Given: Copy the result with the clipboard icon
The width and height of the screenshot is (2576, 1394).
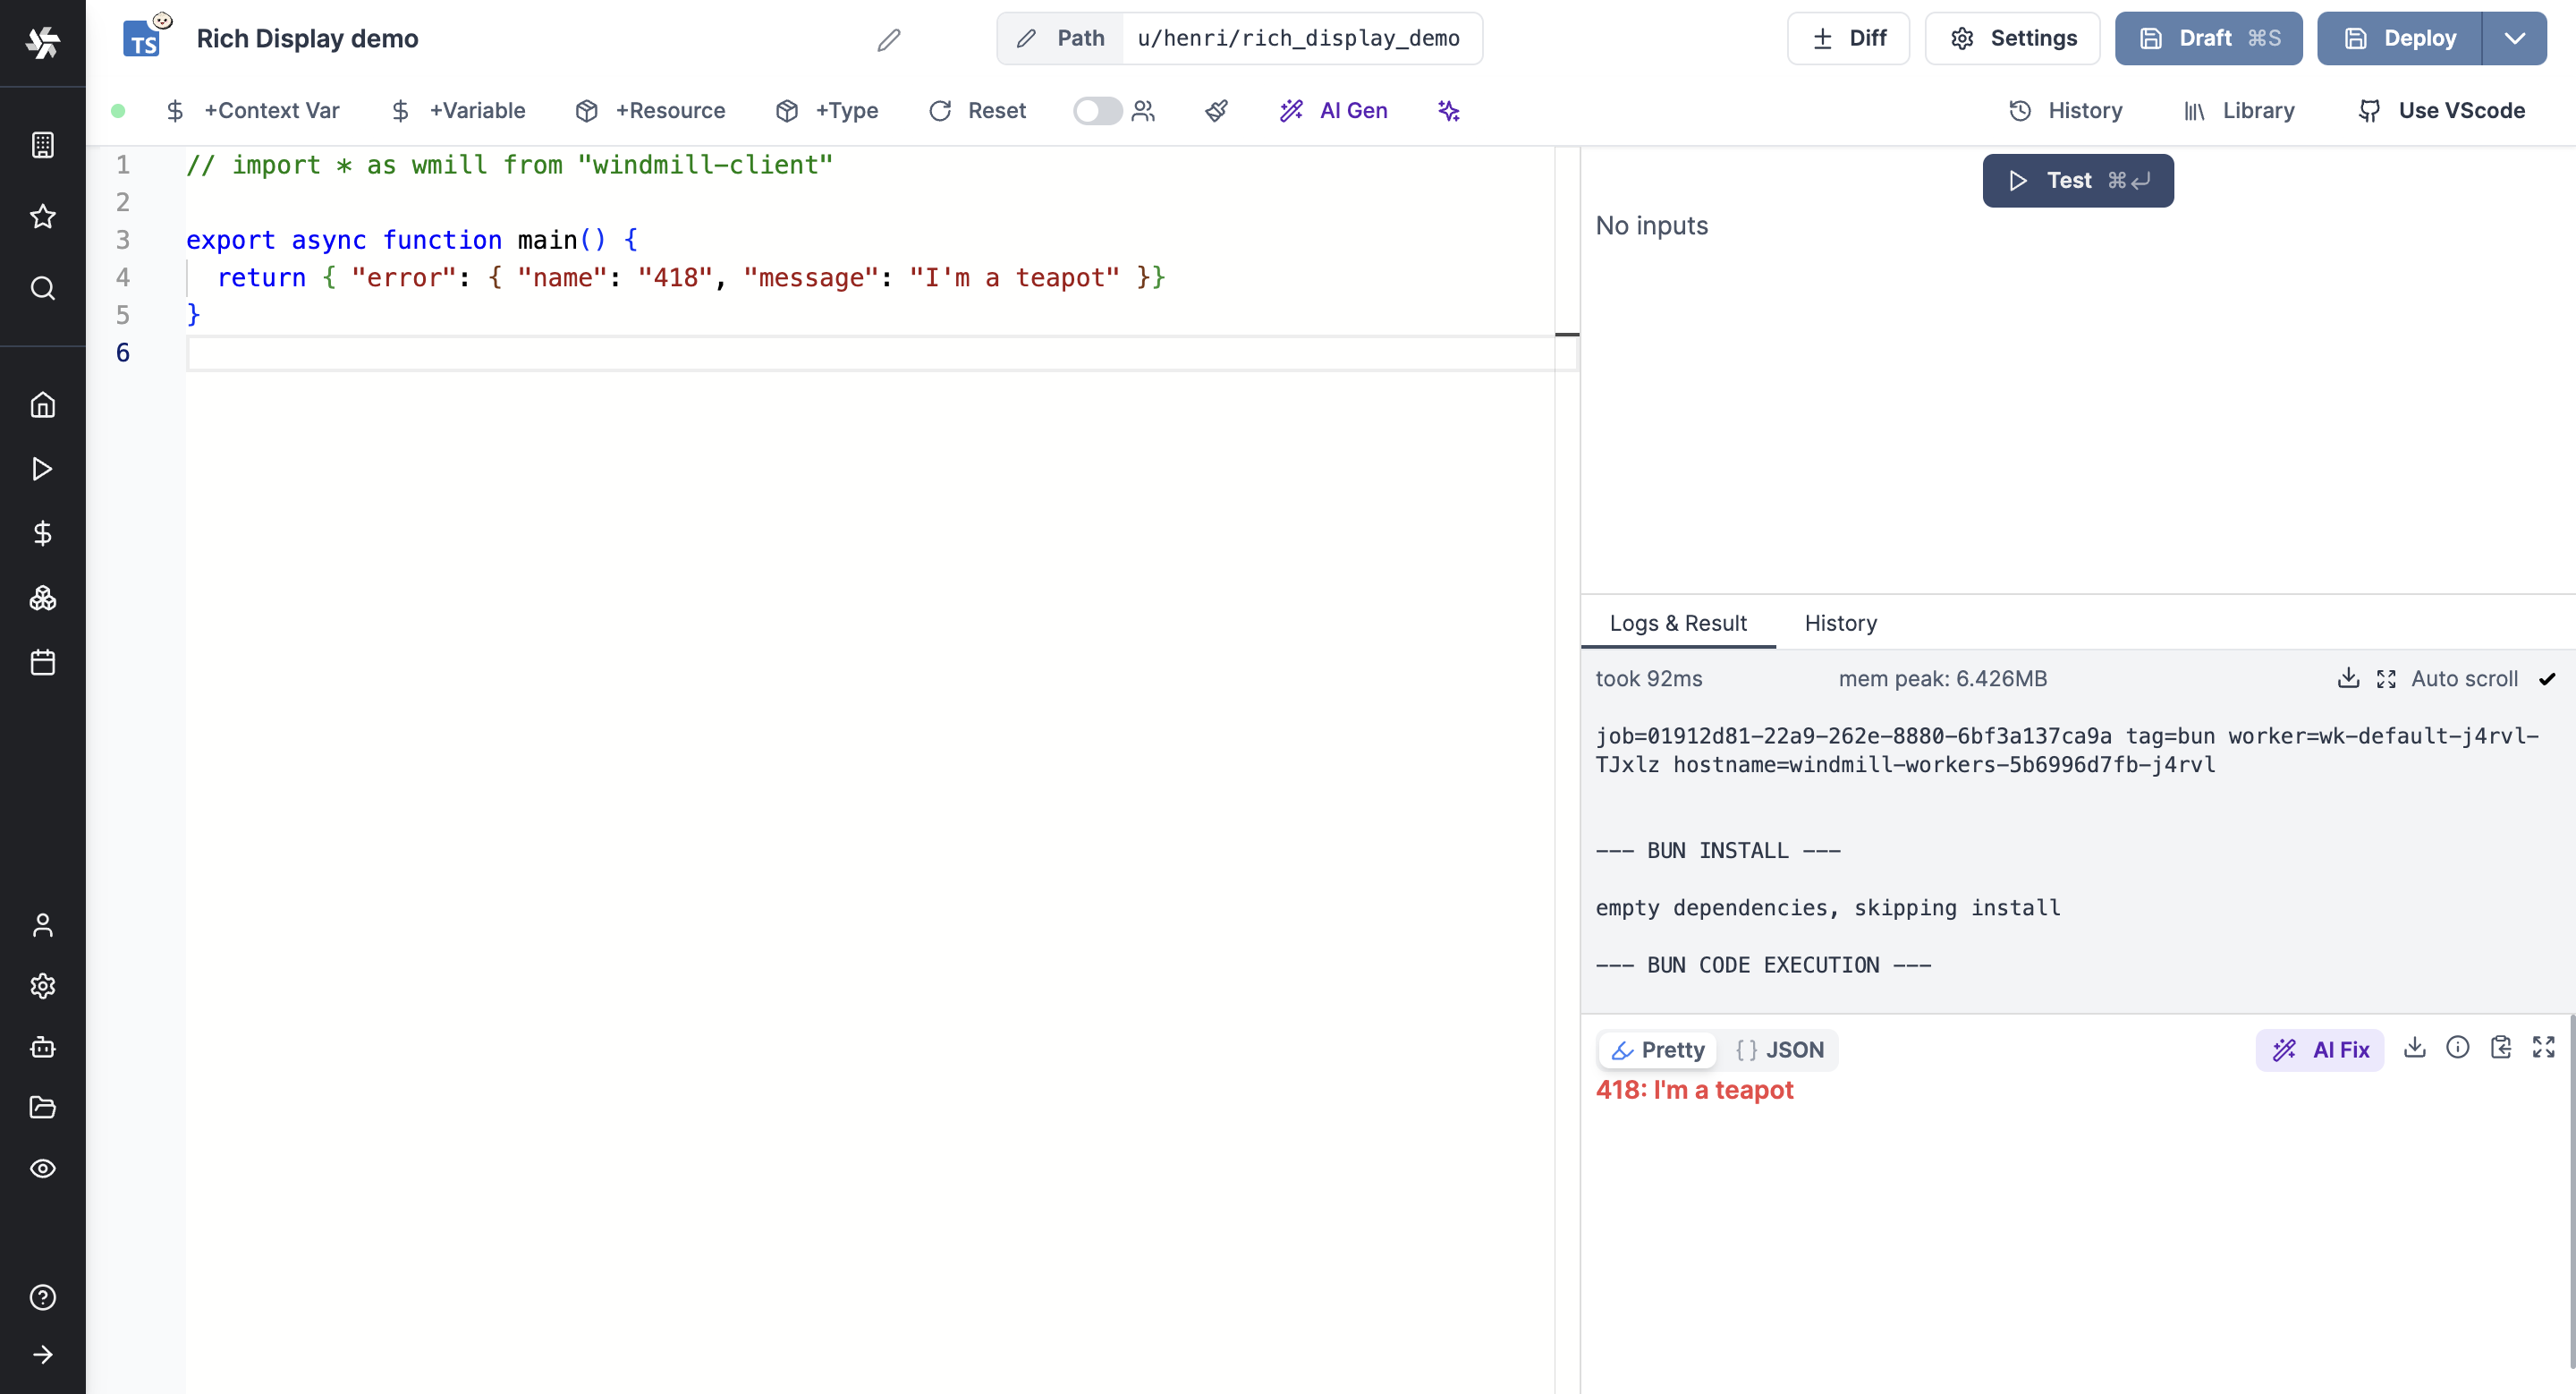Looking at the screenshot, I should point(2500,1047).
